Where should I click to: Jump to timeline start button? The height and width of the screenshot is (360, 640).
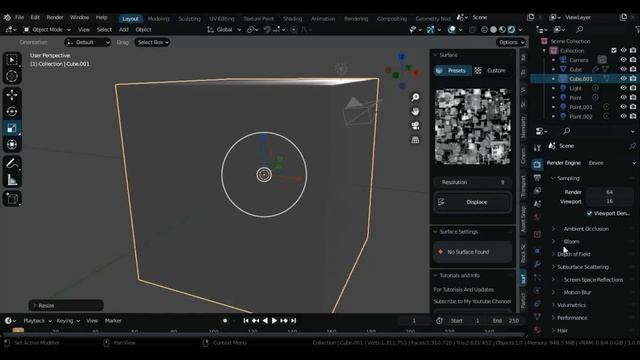246,321
